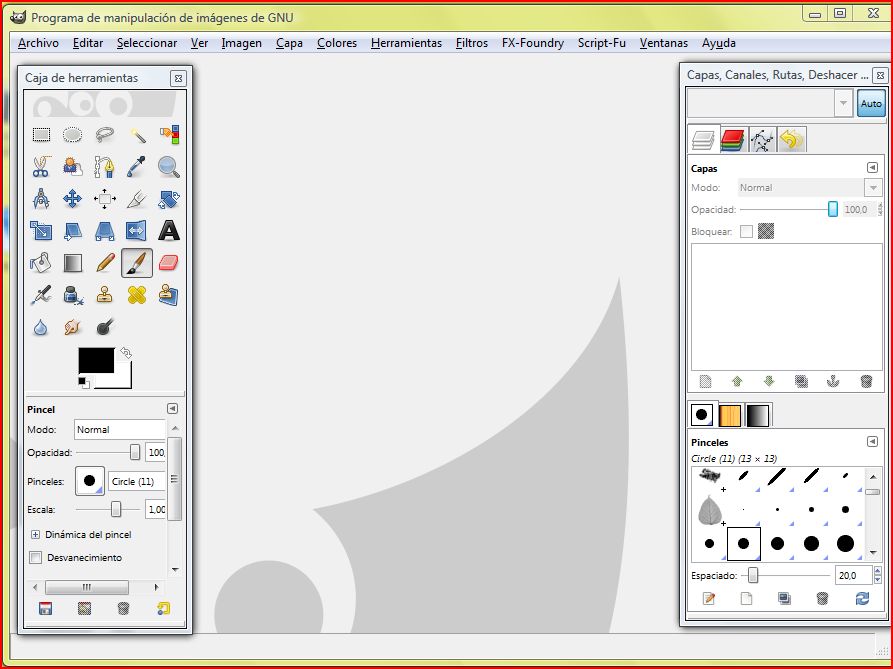
Task: Select the Measure compass tool
Action: [41, 199]
